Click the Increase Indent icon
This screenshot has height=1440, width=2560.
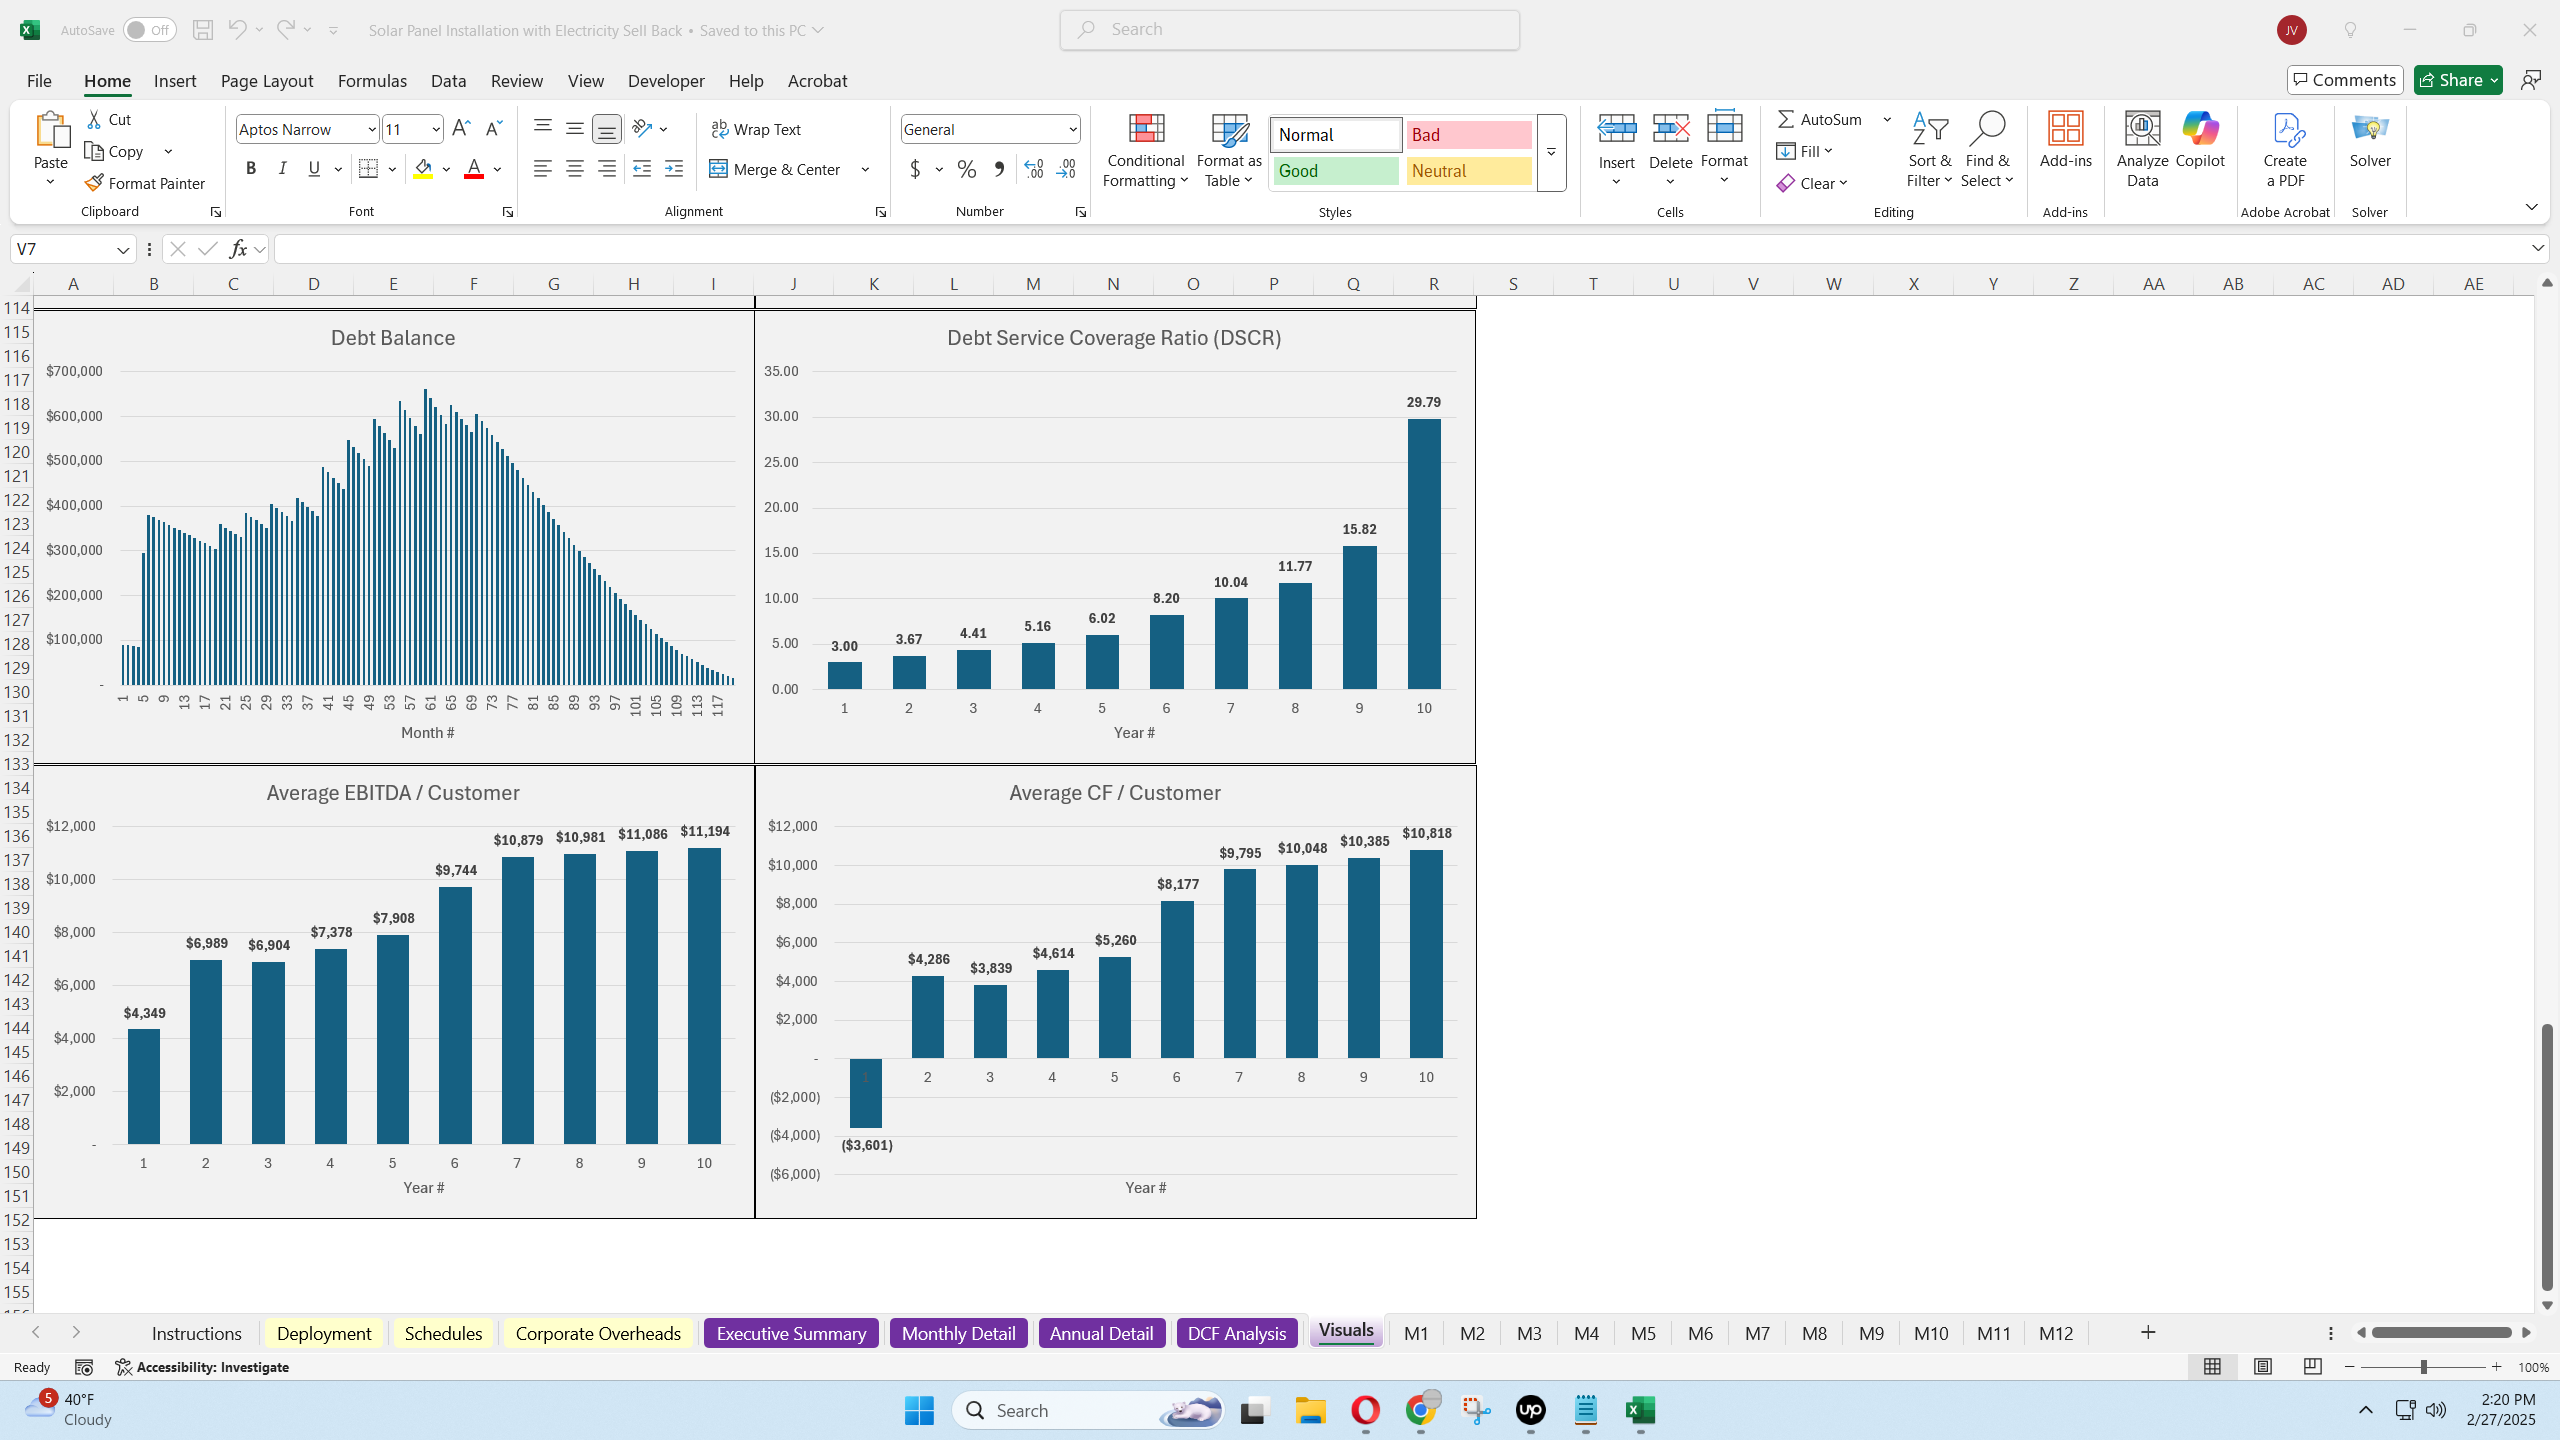[674, 169]
